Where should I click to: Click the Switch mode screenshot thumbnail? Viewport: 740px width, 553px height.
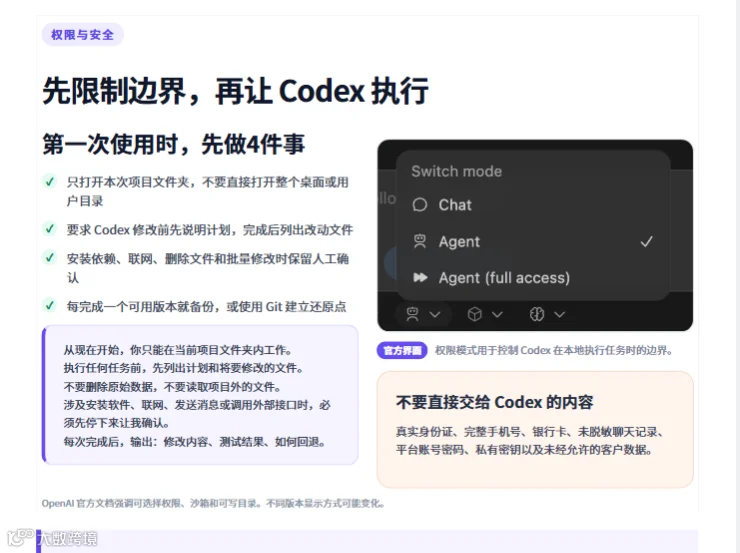(535, 235)
